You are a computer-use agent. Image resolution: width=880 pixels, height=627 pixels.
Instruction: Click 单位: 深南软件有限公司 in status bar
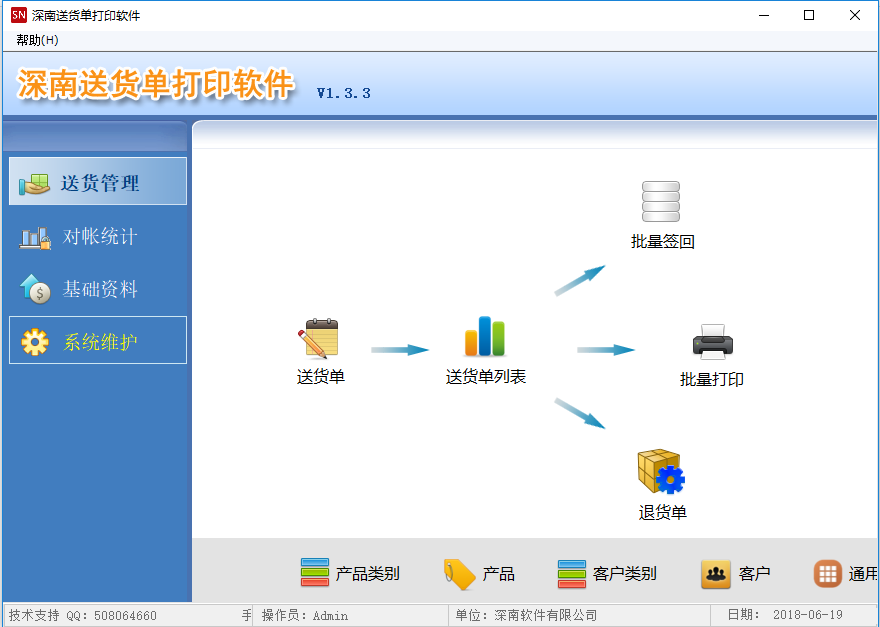(x=526, y=616)
